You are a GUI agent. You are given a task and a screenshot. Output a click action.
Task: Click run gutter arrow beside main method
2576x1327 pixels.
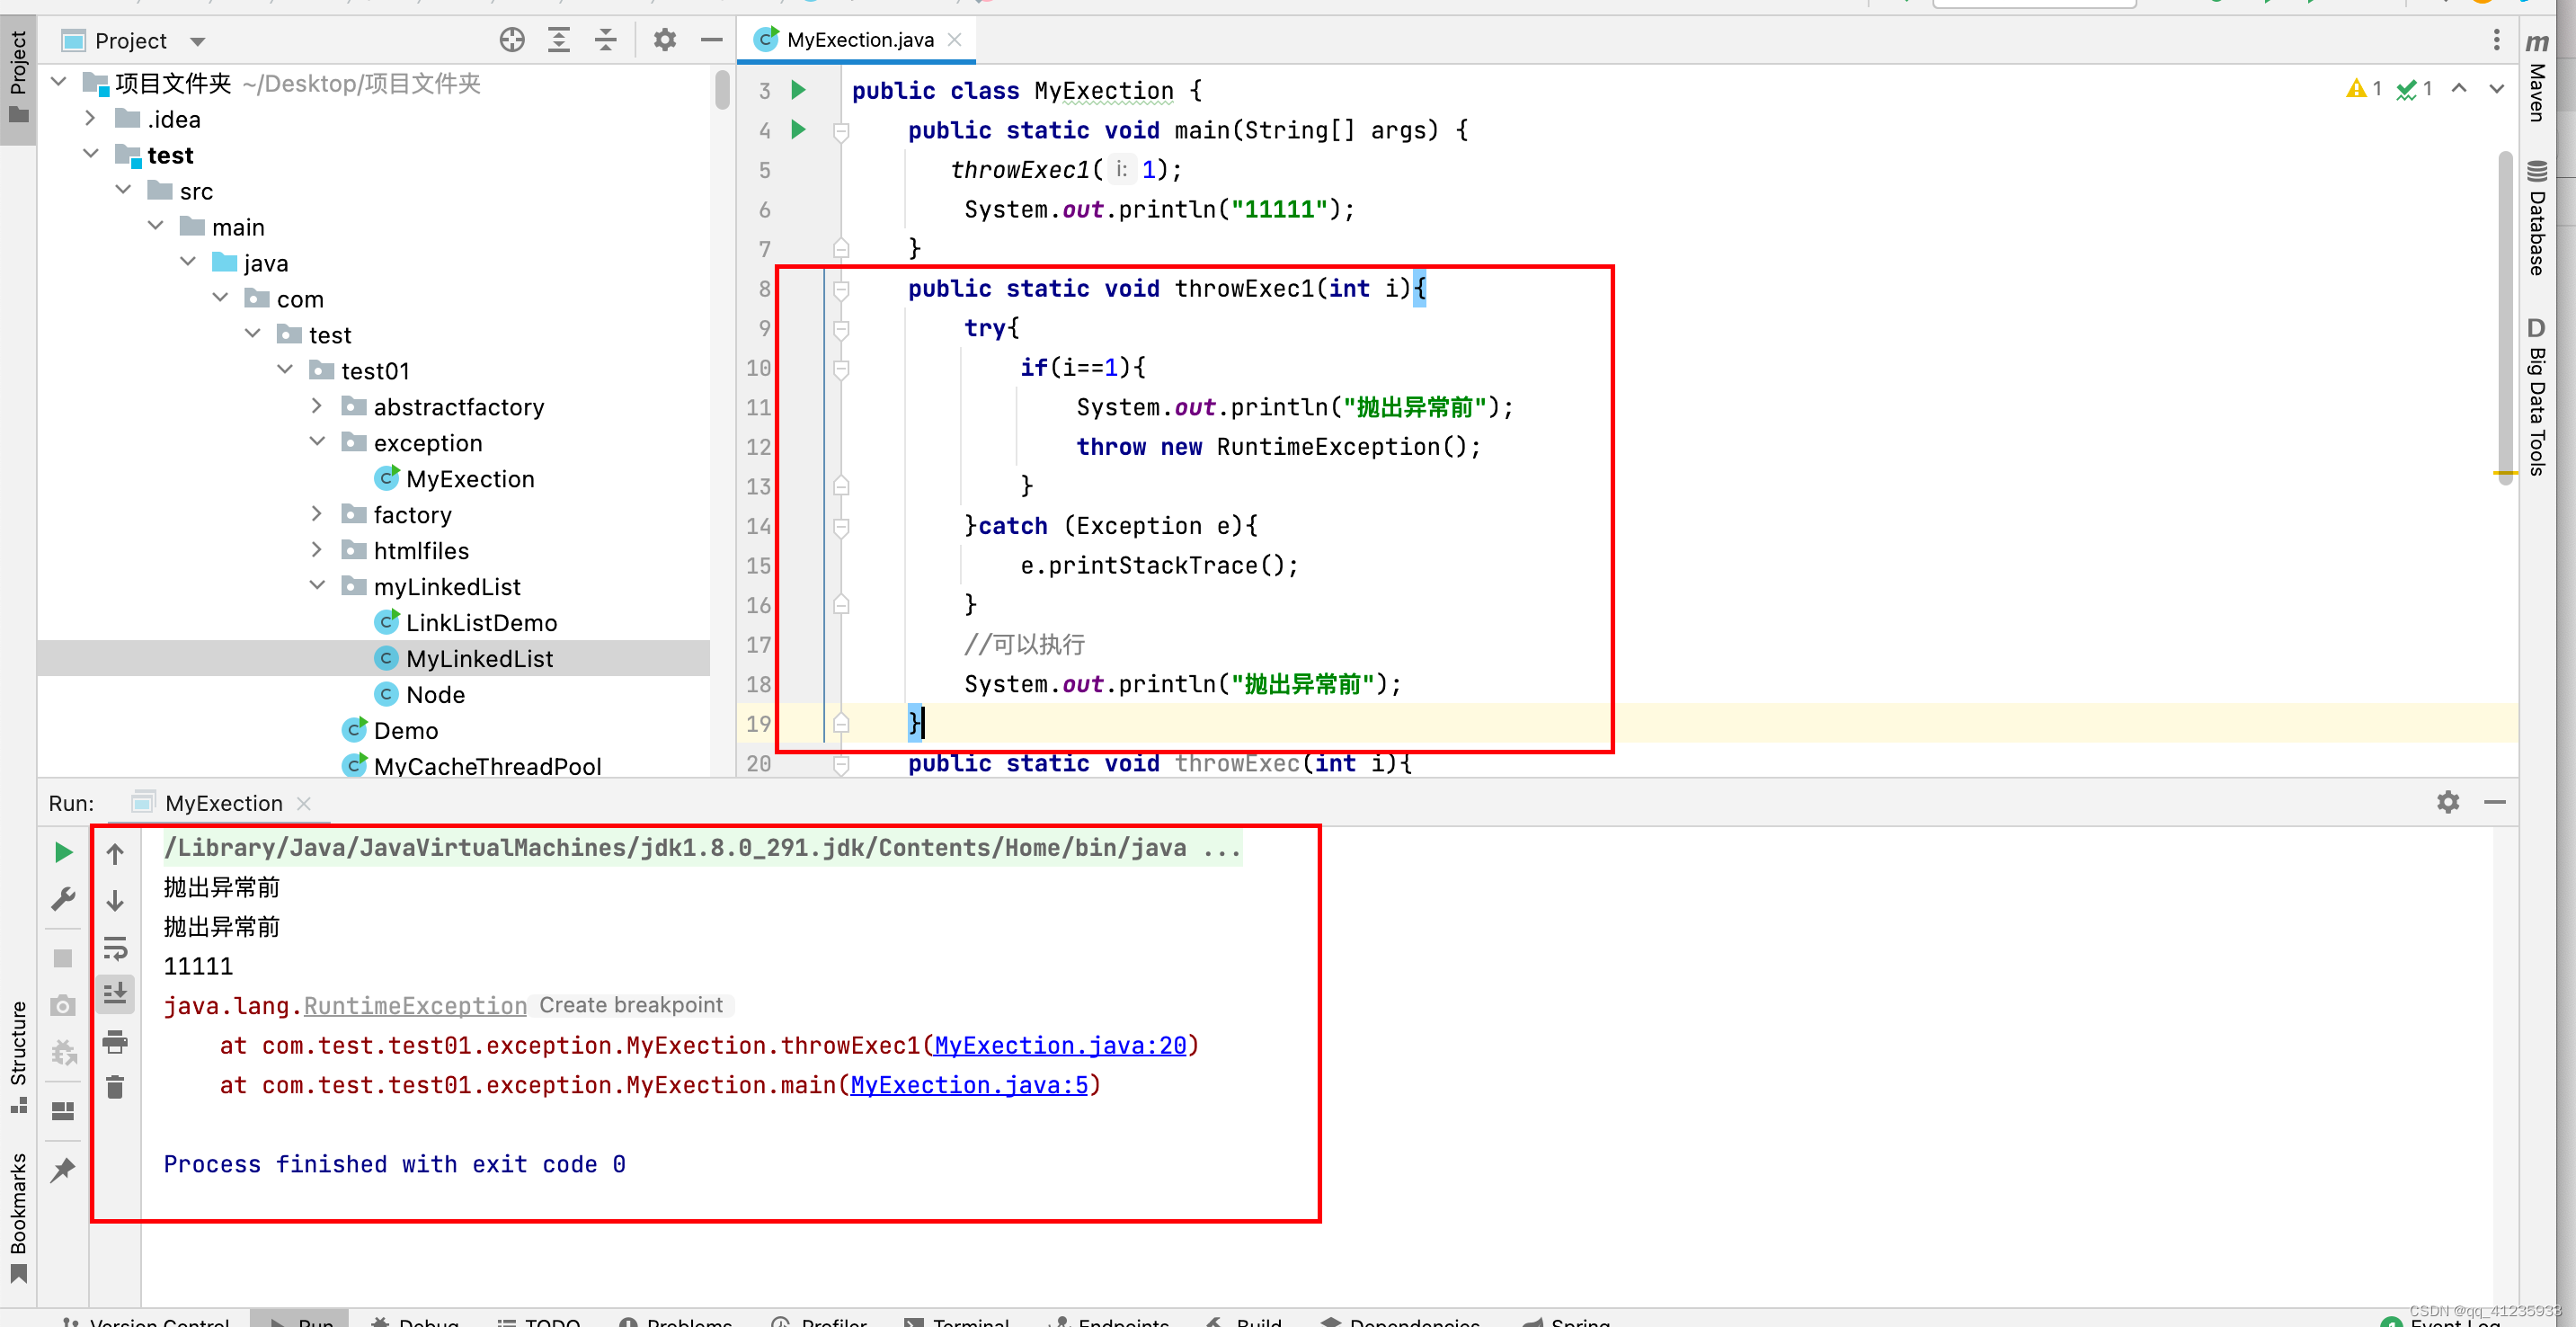click(798, 129)
